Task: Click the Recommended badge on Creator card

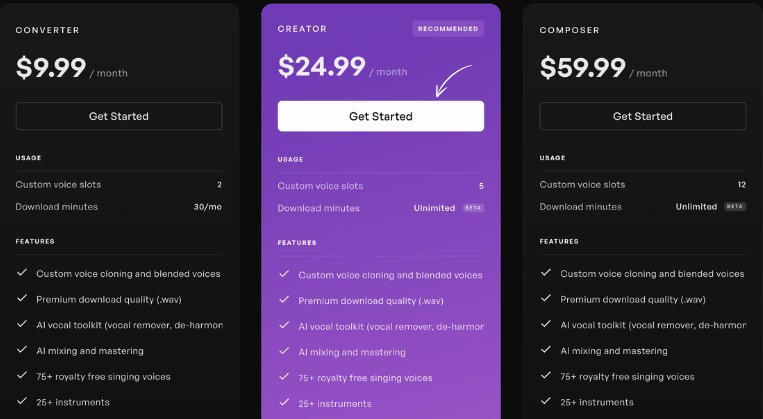Action: coord(448,29)
